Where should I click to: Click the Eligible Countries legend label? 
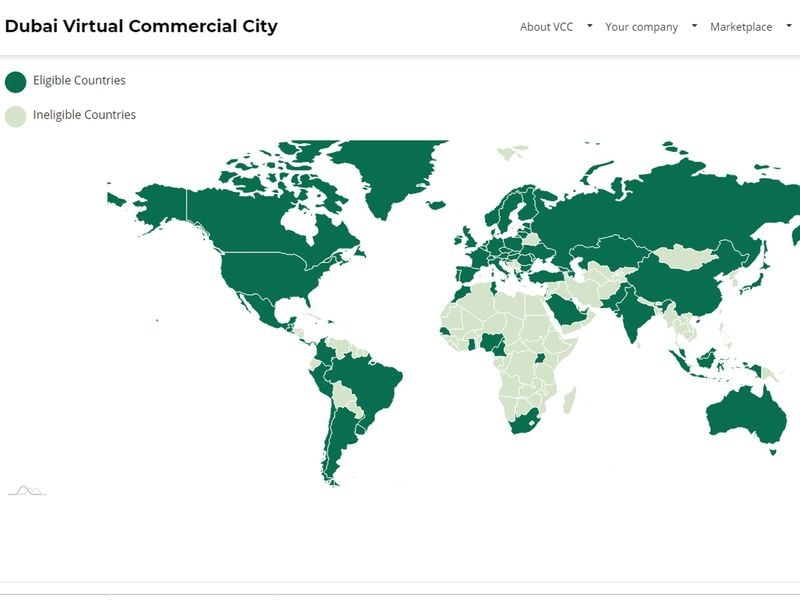[79, 80]
